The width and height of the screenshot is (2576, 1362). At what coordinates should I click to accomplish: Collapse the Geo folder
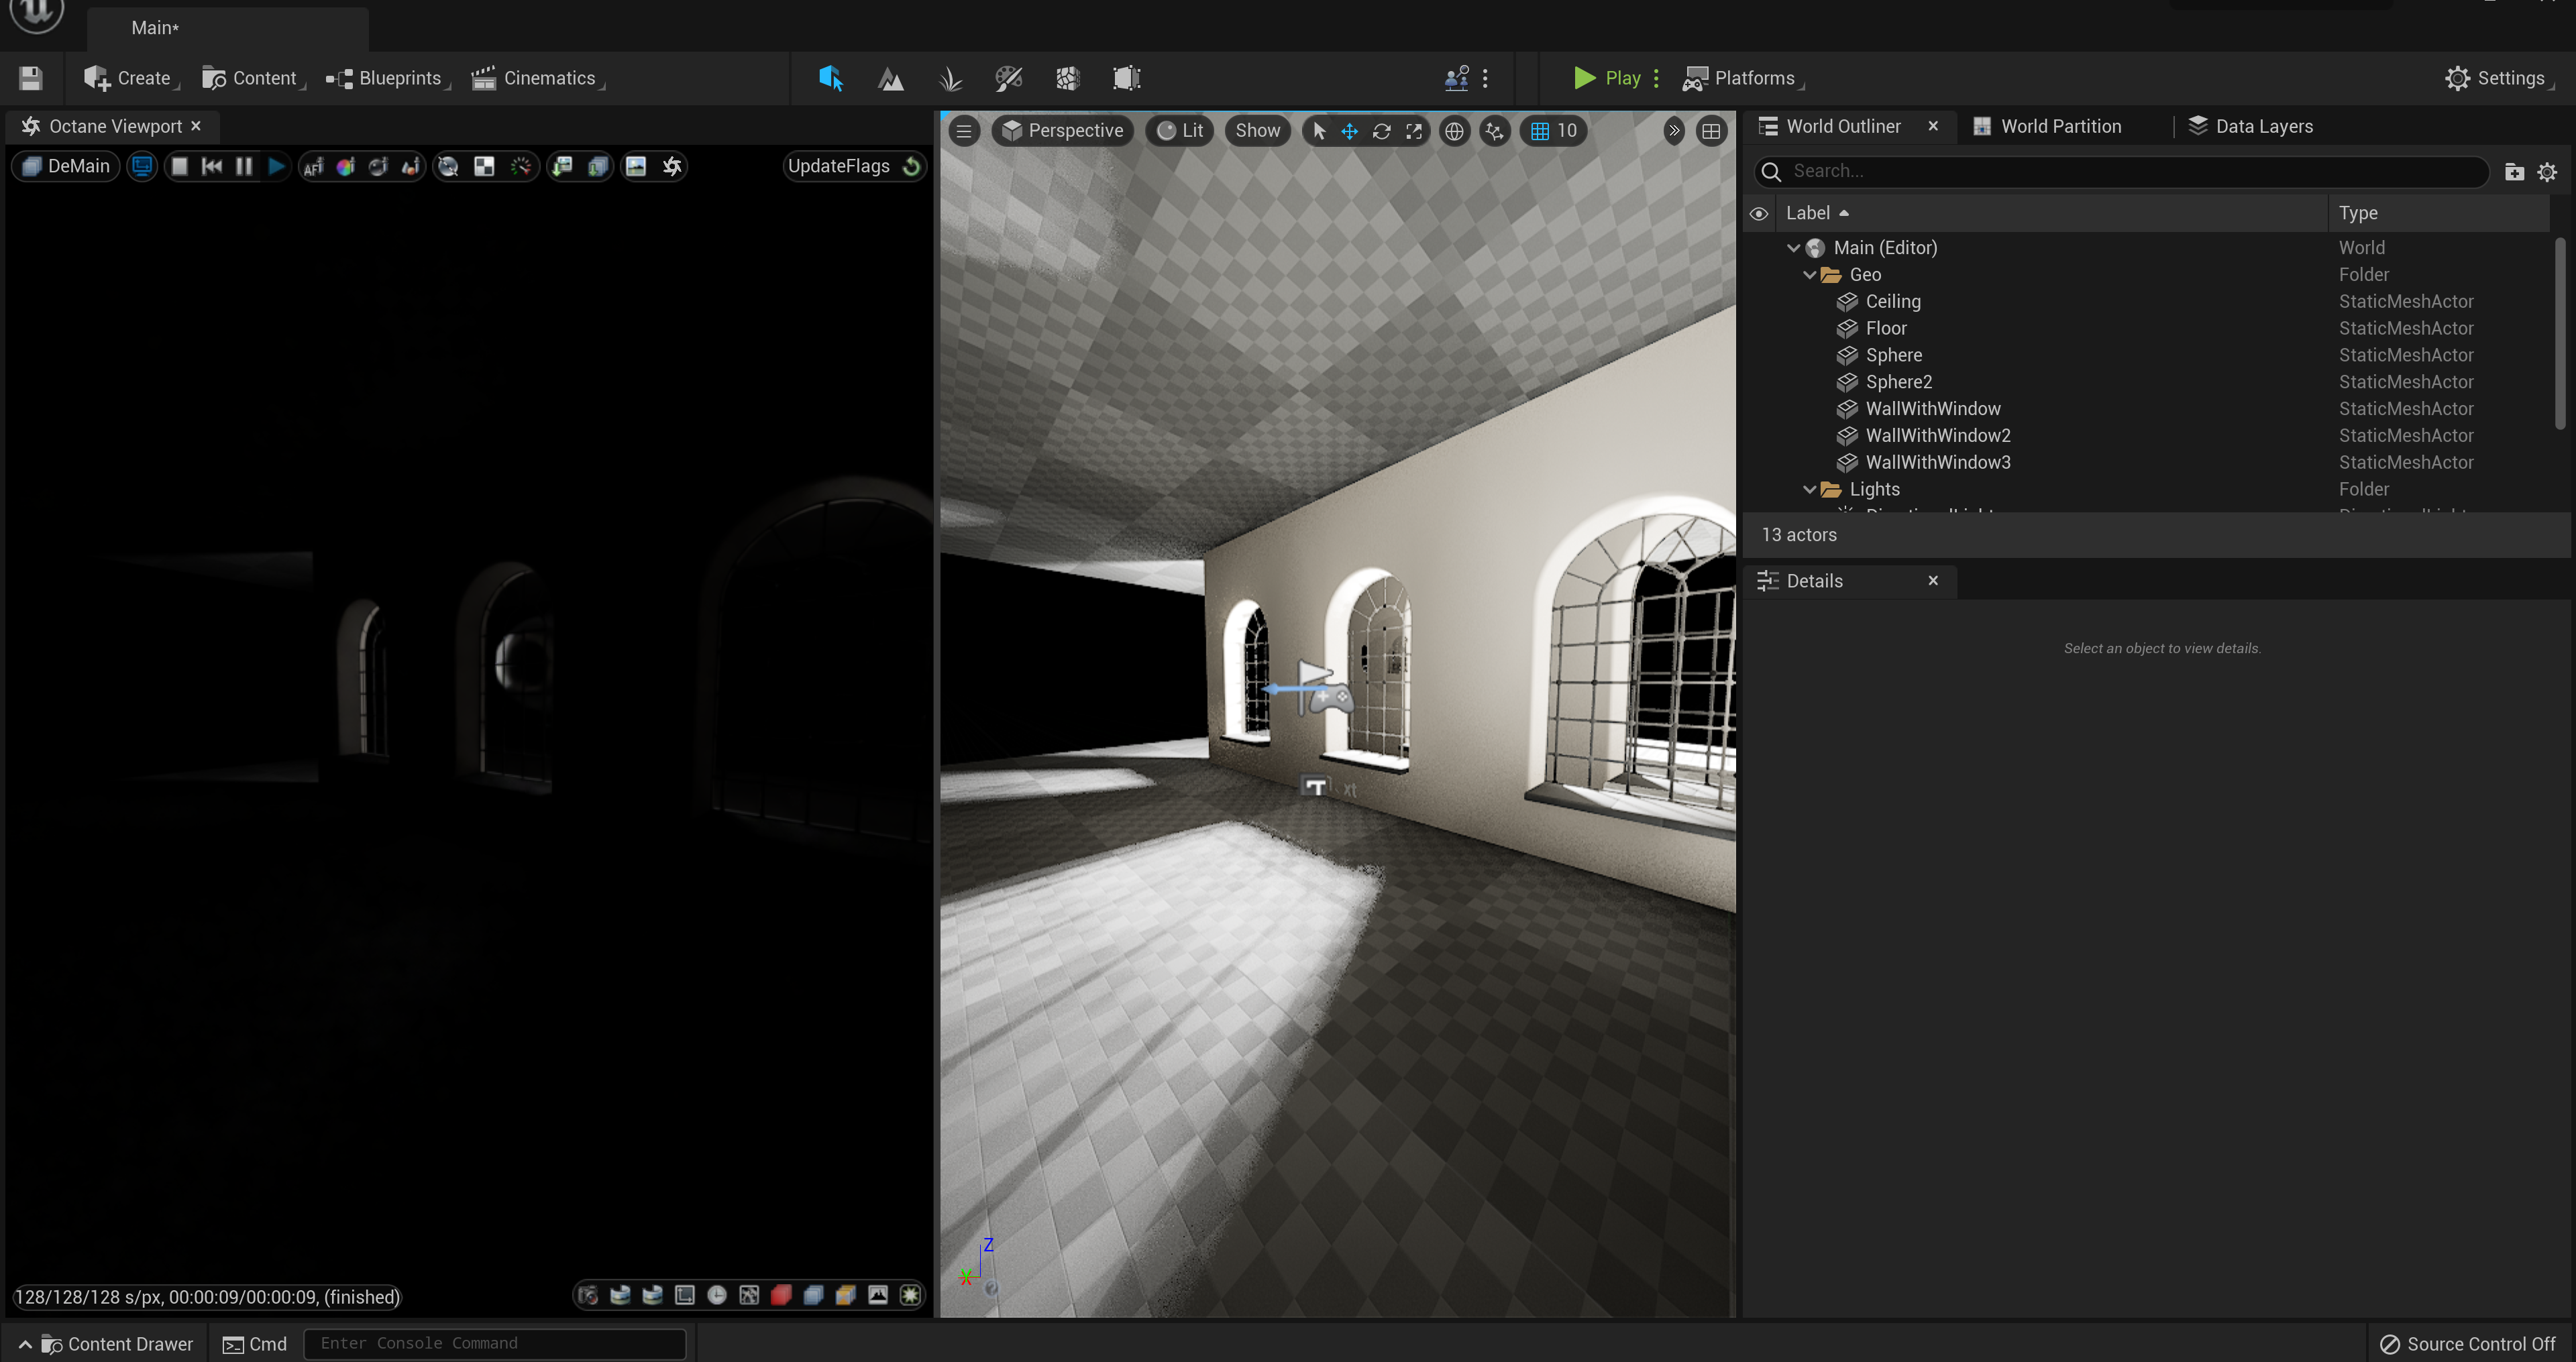coord(1809,275)
